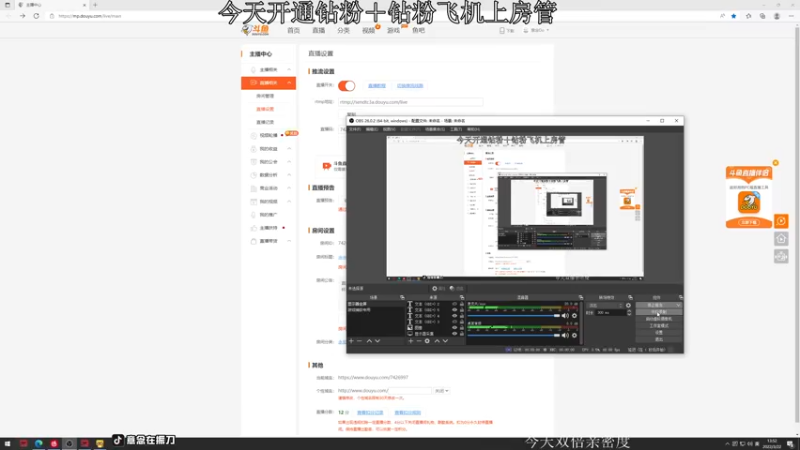800x450 pixels.
Task: Move scene down arrow in OBS scenes panel
Action: coord(378,341)
